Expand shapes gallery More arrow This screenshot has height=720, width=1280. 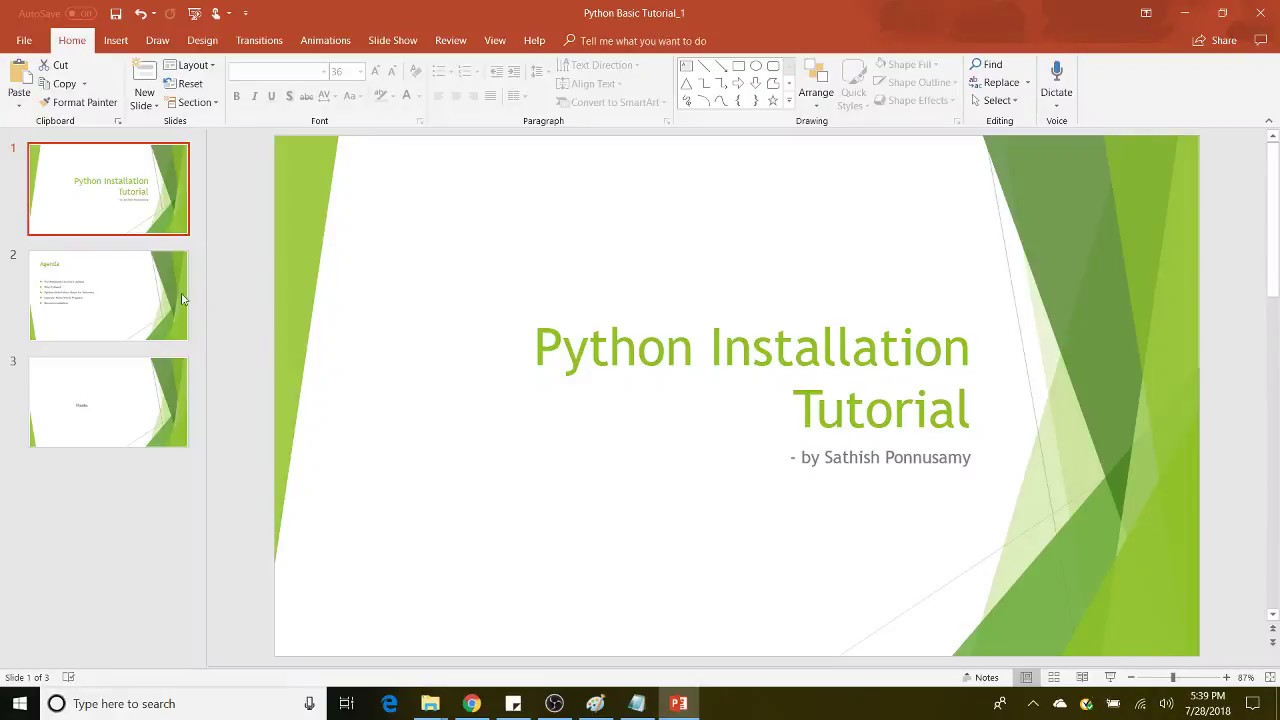click(x=789, y=101)
